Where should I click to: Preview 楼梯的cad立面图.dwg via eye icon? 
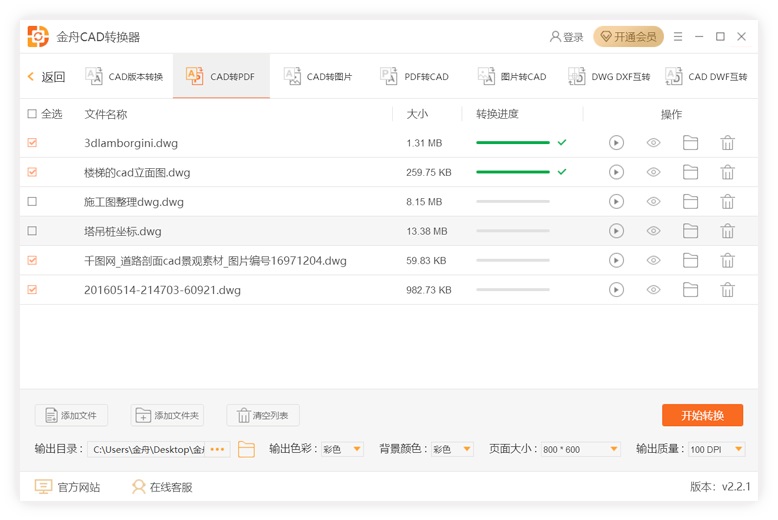653,172
